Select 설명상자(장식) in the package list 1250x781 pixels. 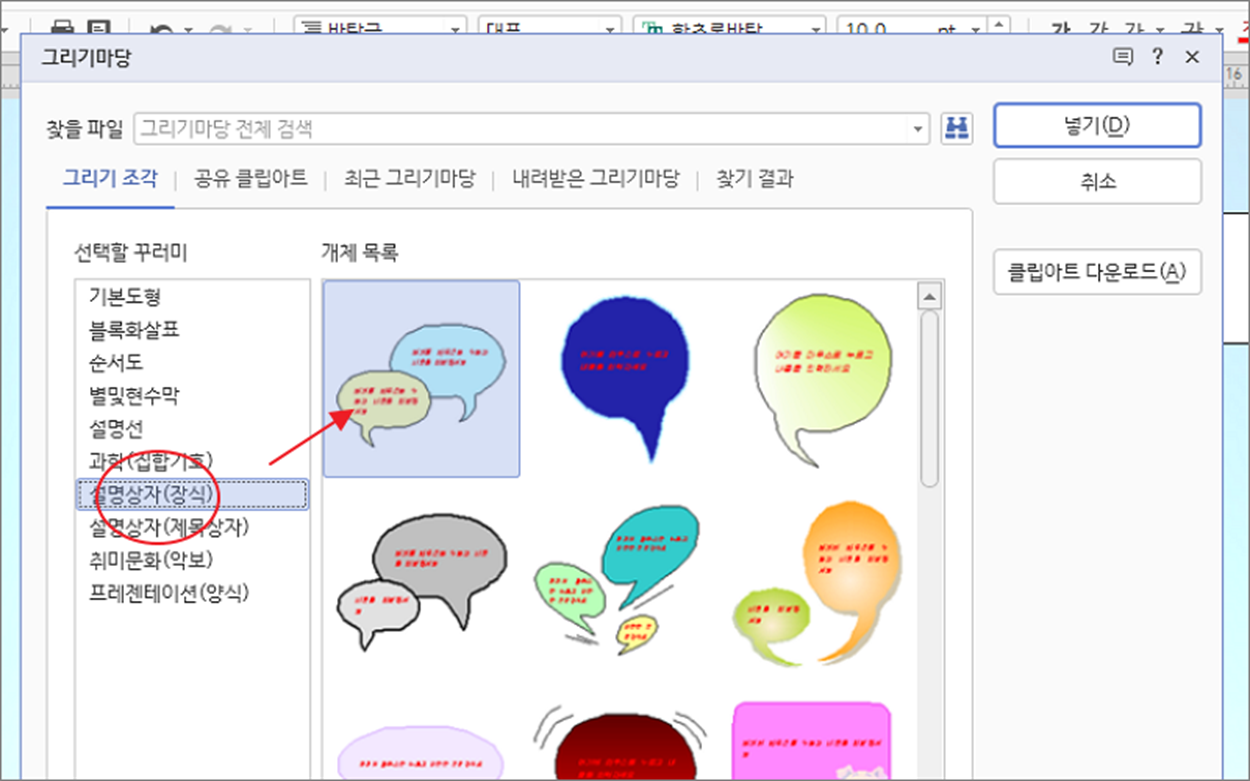click(x=193, y=494)
